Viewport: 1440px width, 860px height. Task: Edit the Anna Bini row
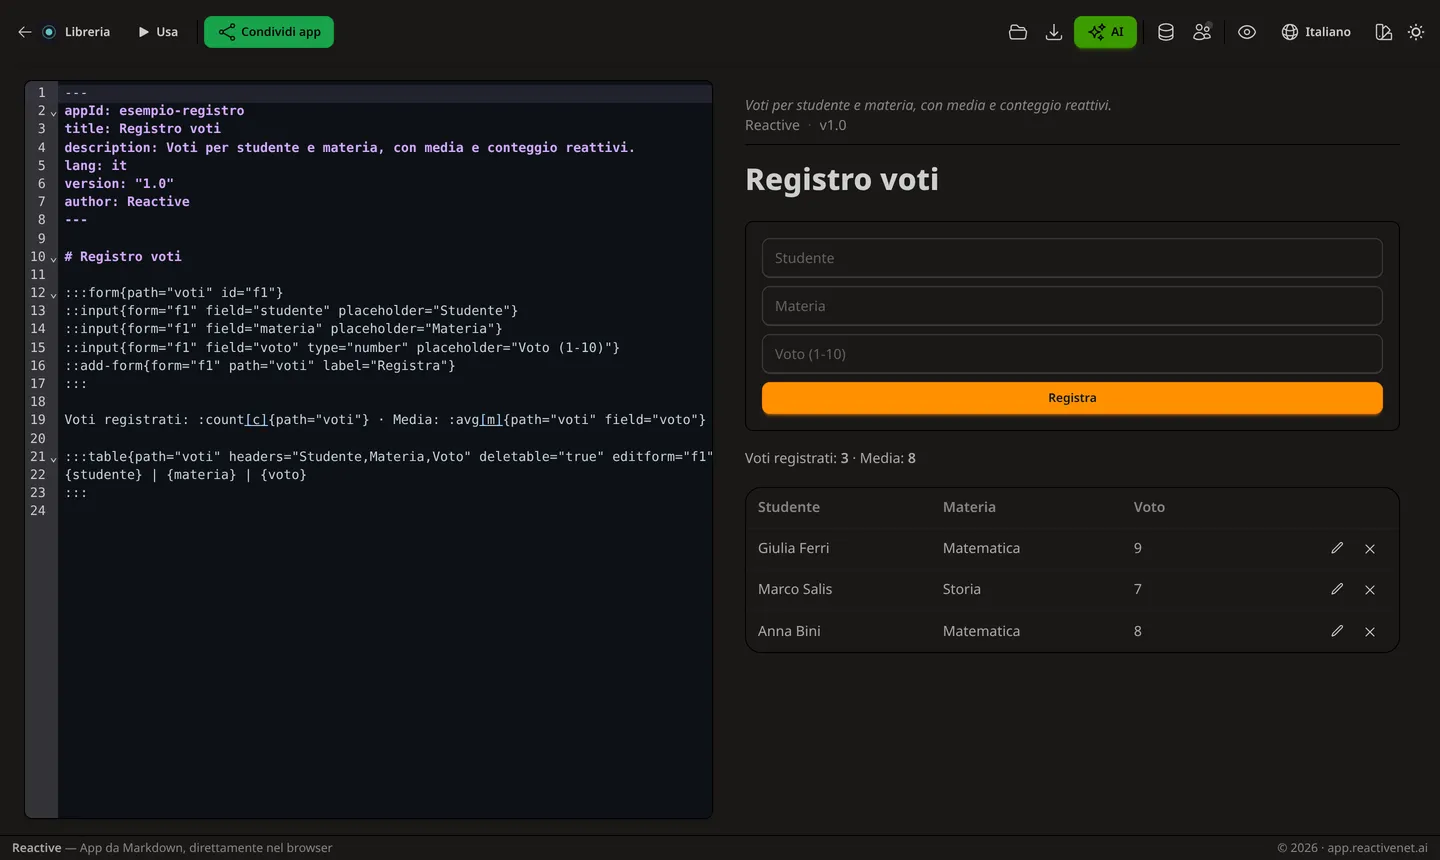click(x=1337, y=631)
